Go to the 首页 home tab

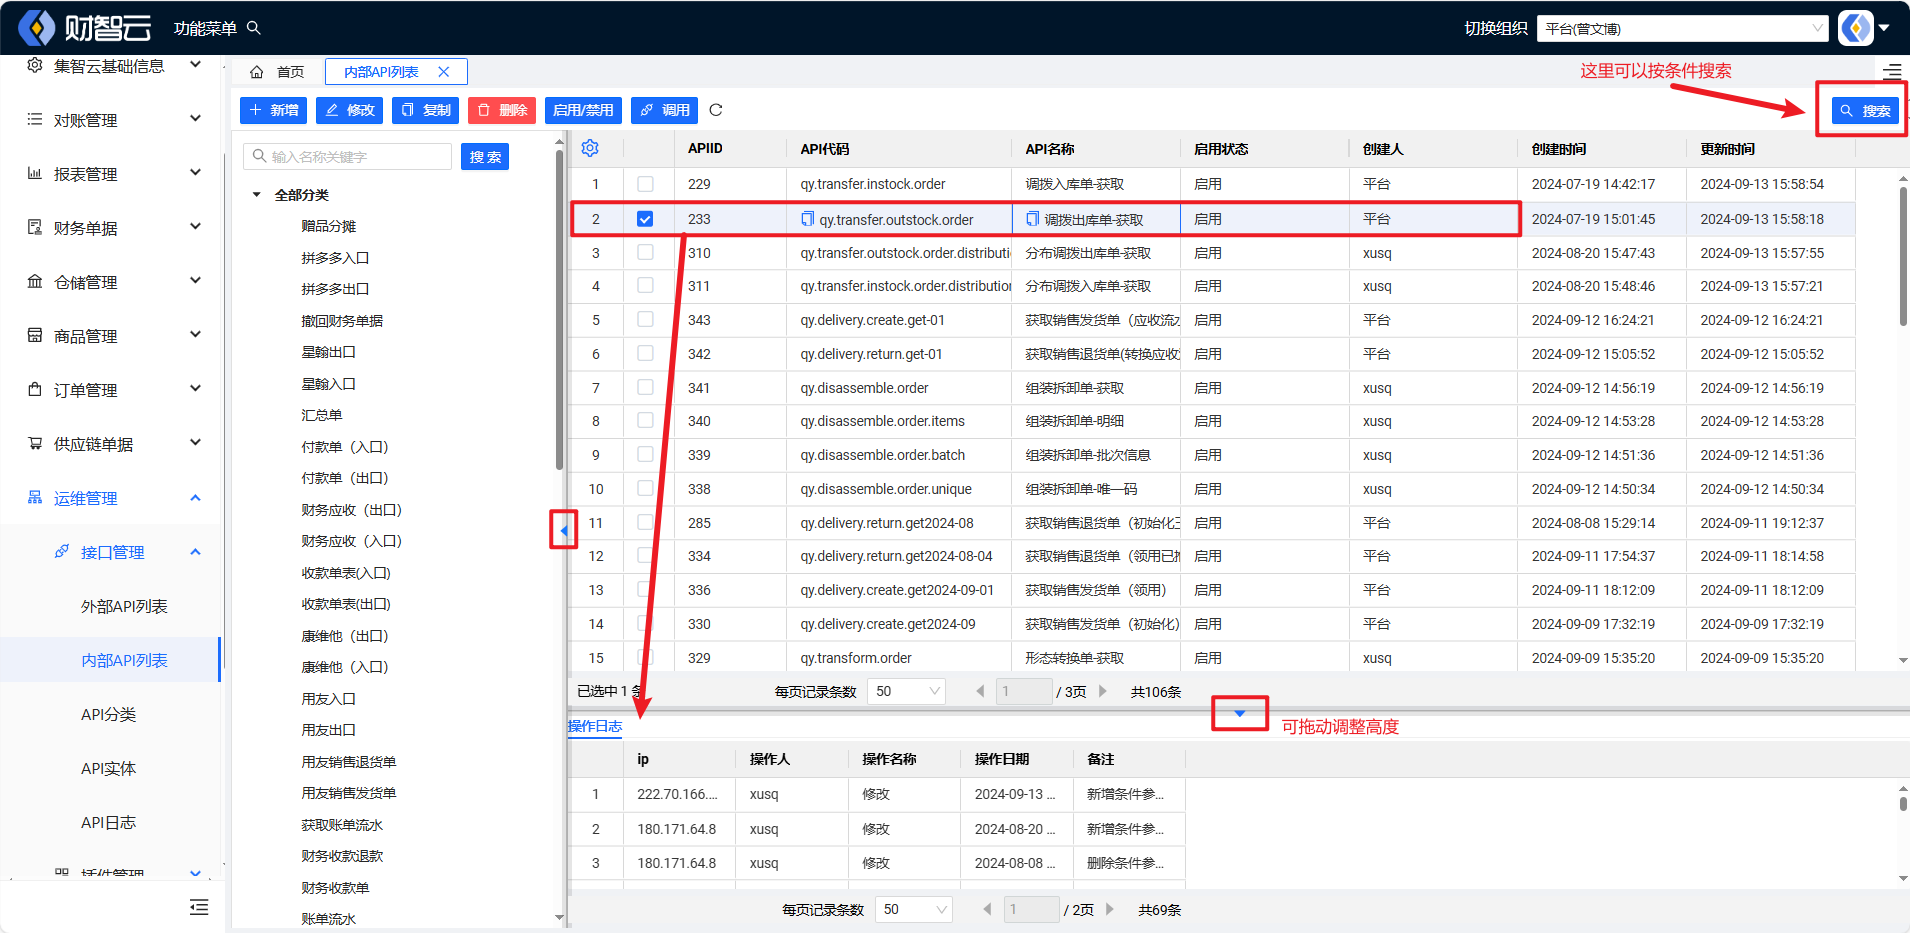point(277,72)
